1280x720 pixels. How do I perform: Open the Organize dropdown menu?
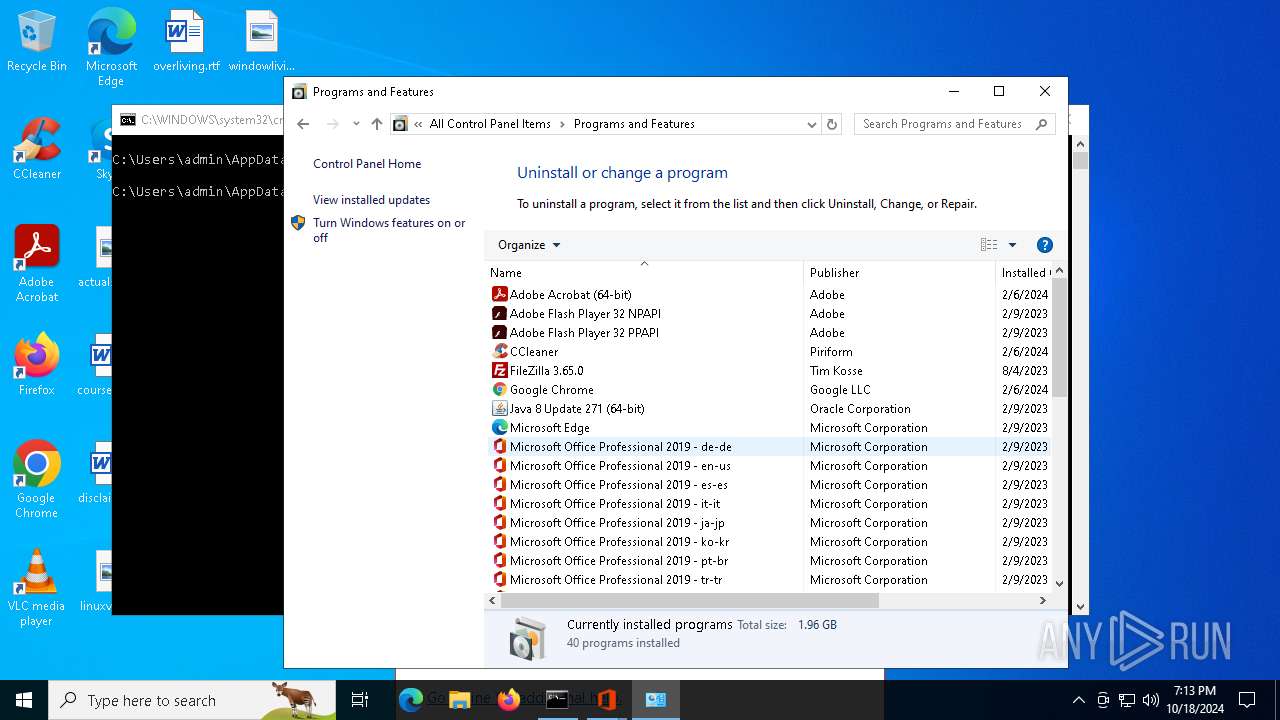click(529, 245)
